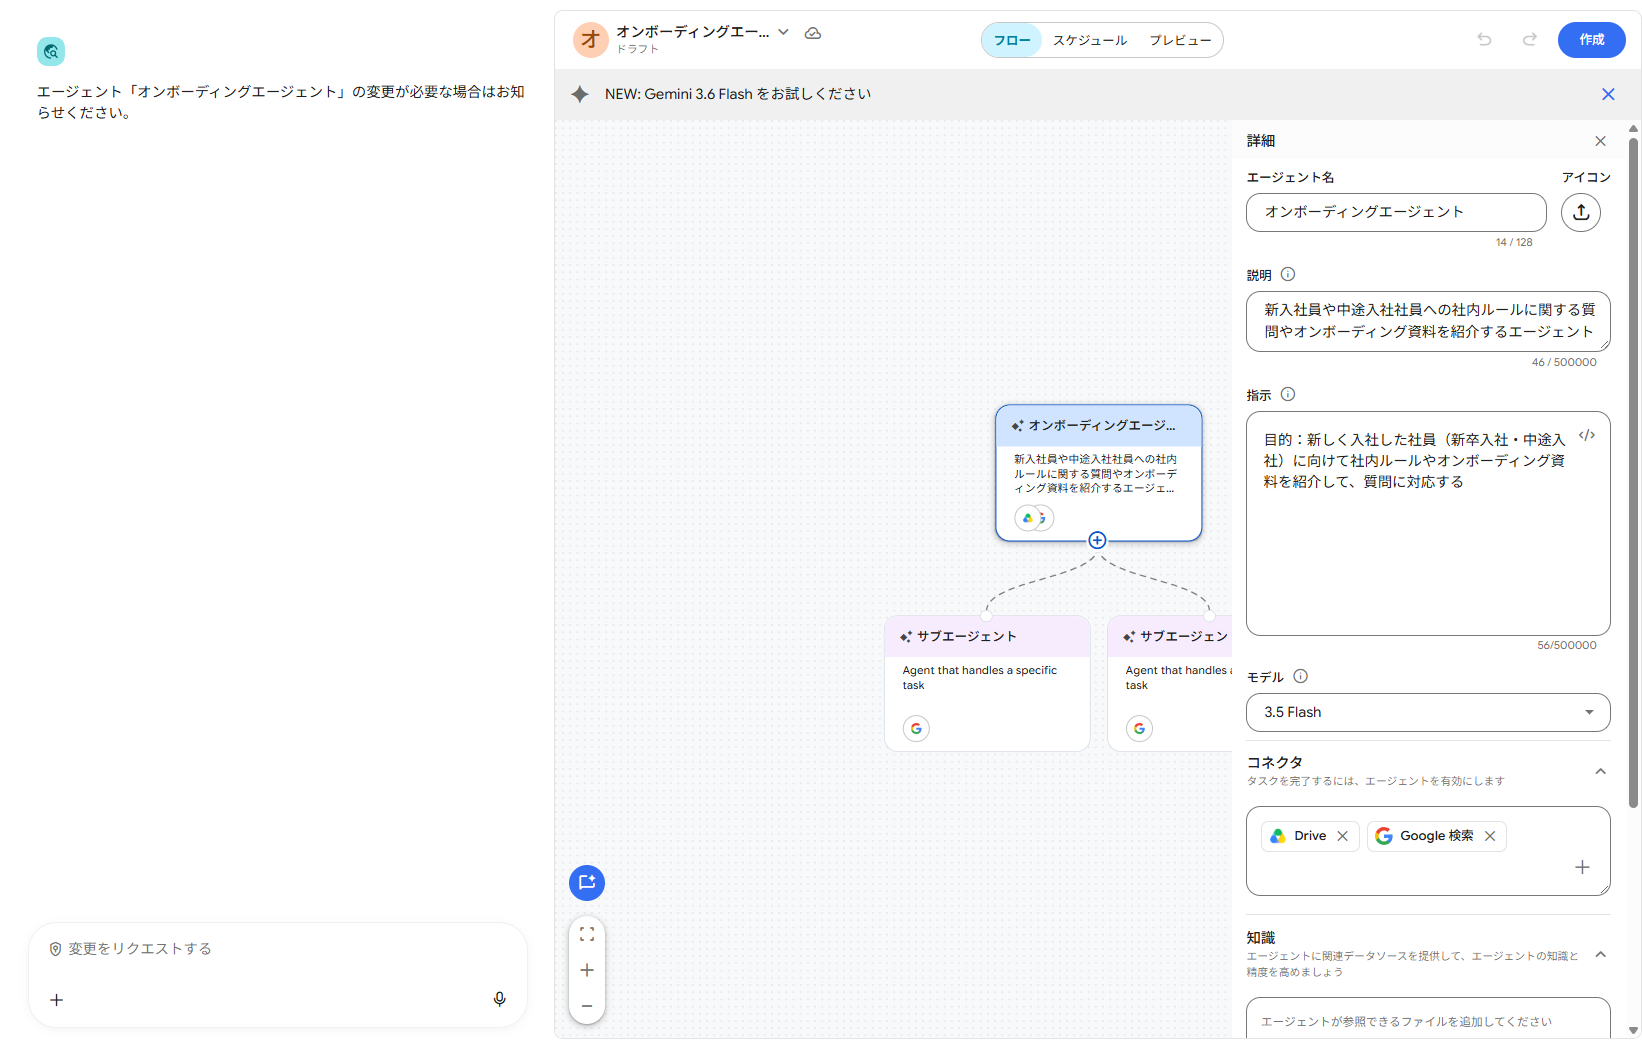Click Google icon on second sub-agent card
The height and width of the screenshot is (1051, 1642).
(1139, 728)
